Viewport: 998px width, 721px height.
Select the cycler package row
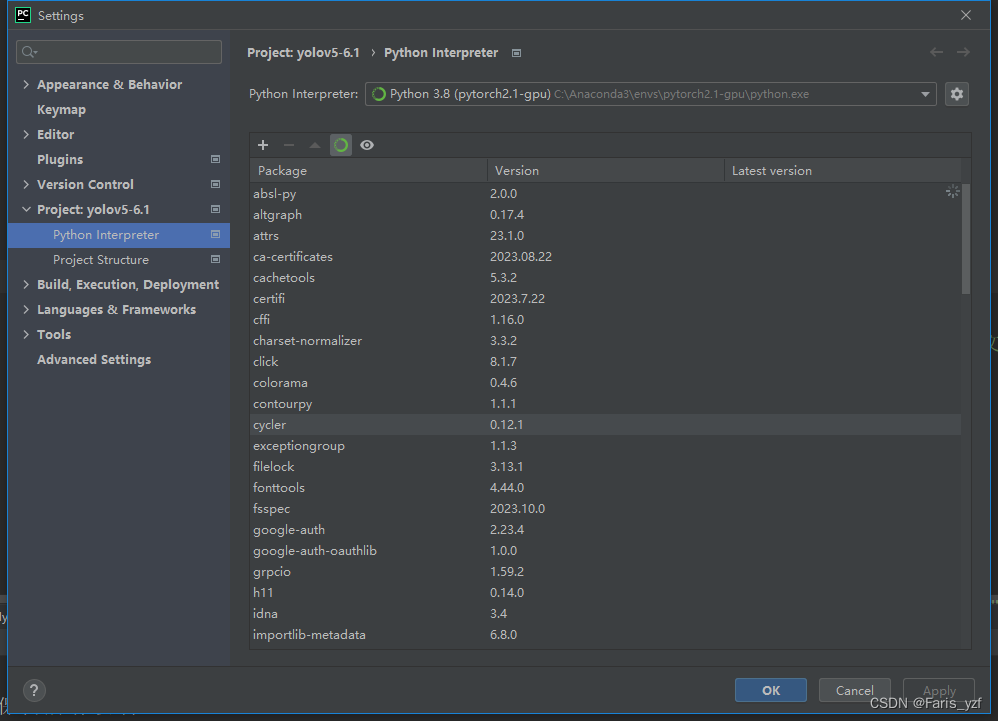tap(605, 424)
